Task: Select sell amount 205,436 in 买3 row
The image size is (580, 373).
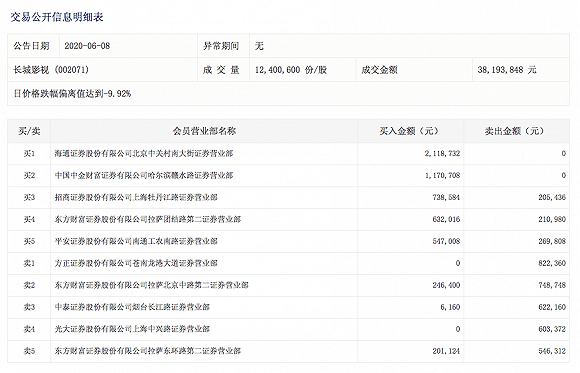Action: coord(552,198)
